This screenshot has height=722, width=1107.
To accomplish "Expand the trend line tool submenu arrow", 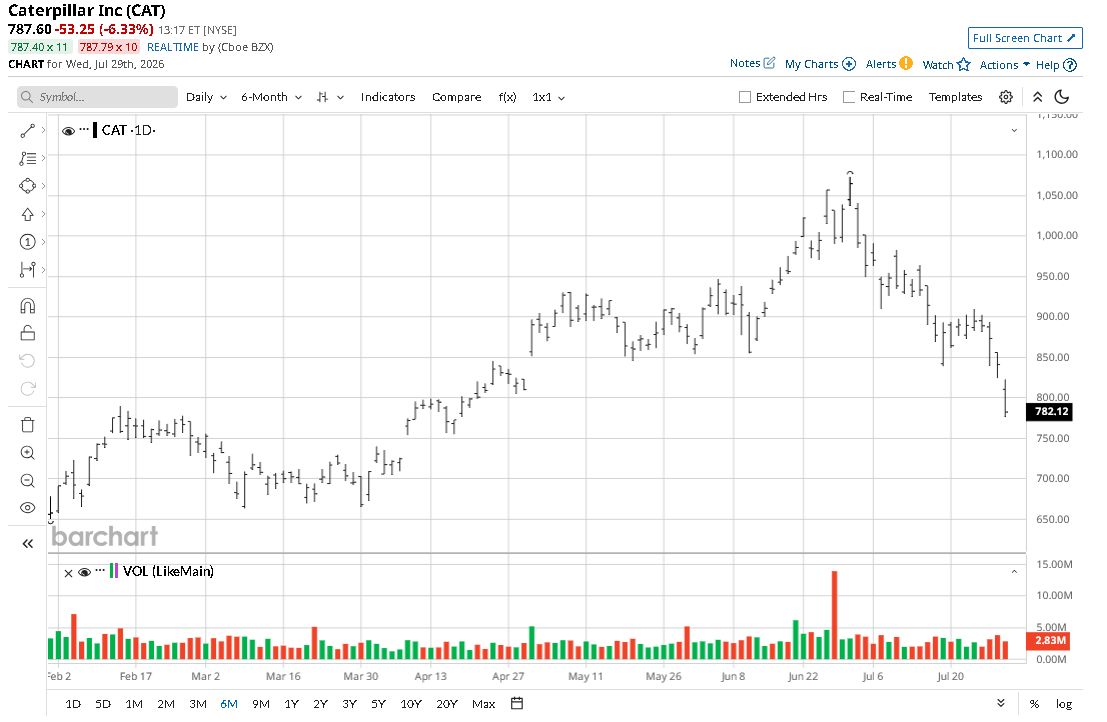I will [44, 131].
